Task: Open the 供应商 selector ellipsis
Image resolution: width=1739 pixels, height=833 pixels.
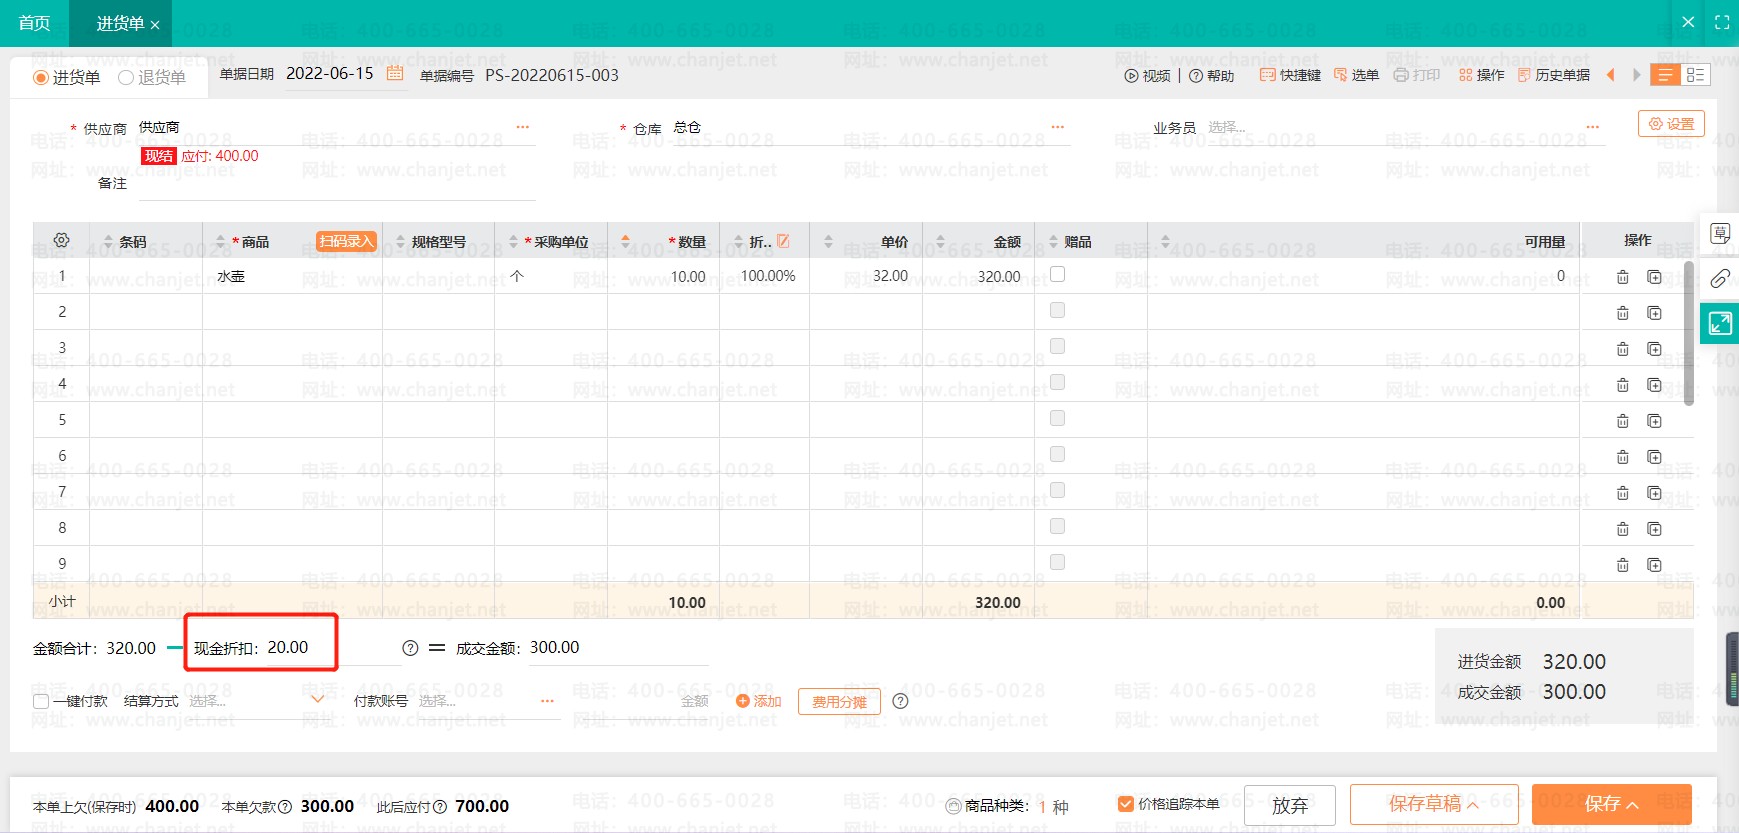Action: click(523, 127)
